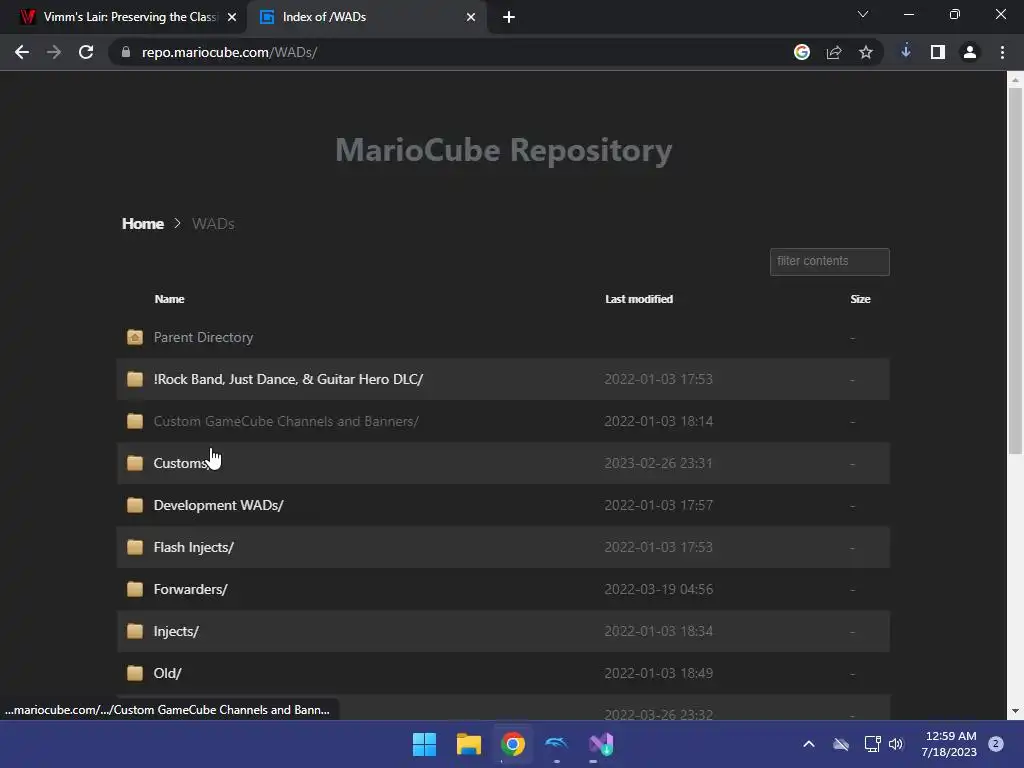Click the Parent Directory folder icon

[x=135, y=337]
